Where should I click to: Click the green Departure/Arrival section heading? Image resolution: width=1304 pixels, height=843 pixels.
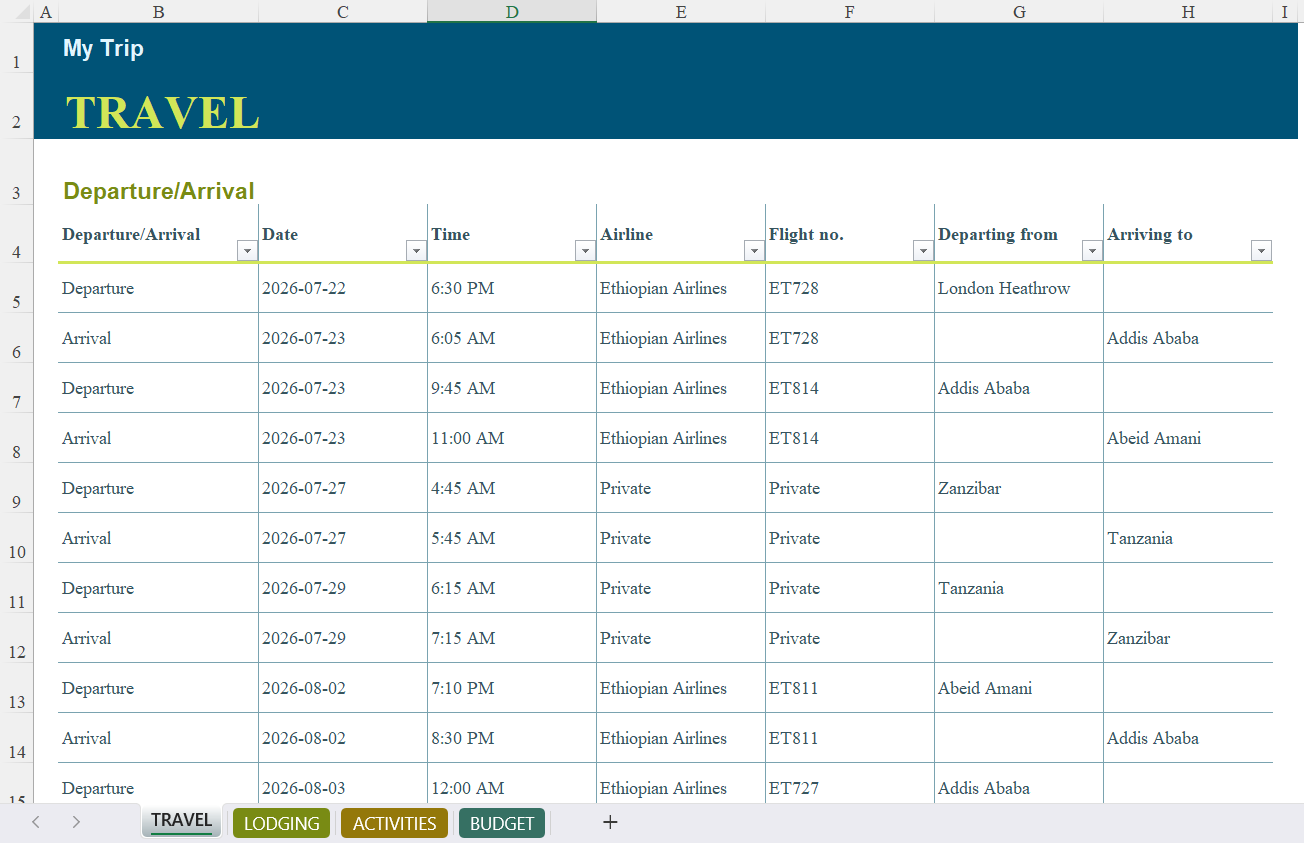pyautogui.click(x=159, y=191)
